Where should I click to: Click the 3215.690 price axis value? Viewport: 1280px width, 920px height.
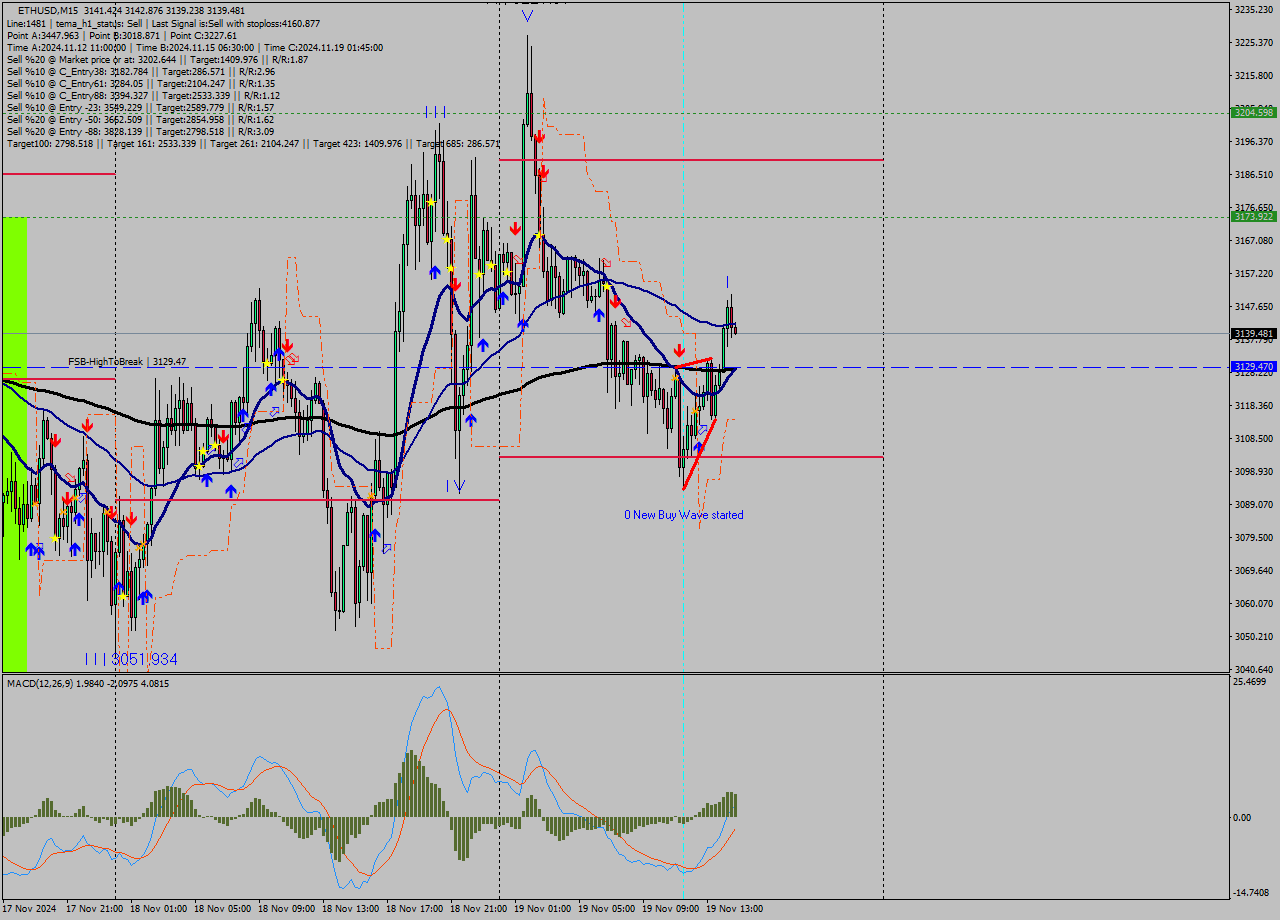pos(1254,75)
